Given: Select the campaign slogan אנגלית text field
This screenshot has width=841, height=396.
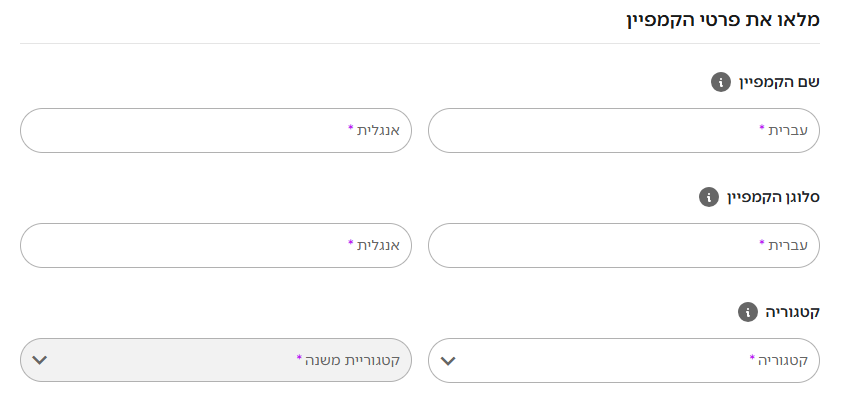Looking at the screenshot, I should pyautogui.click(x=216, y=245).
